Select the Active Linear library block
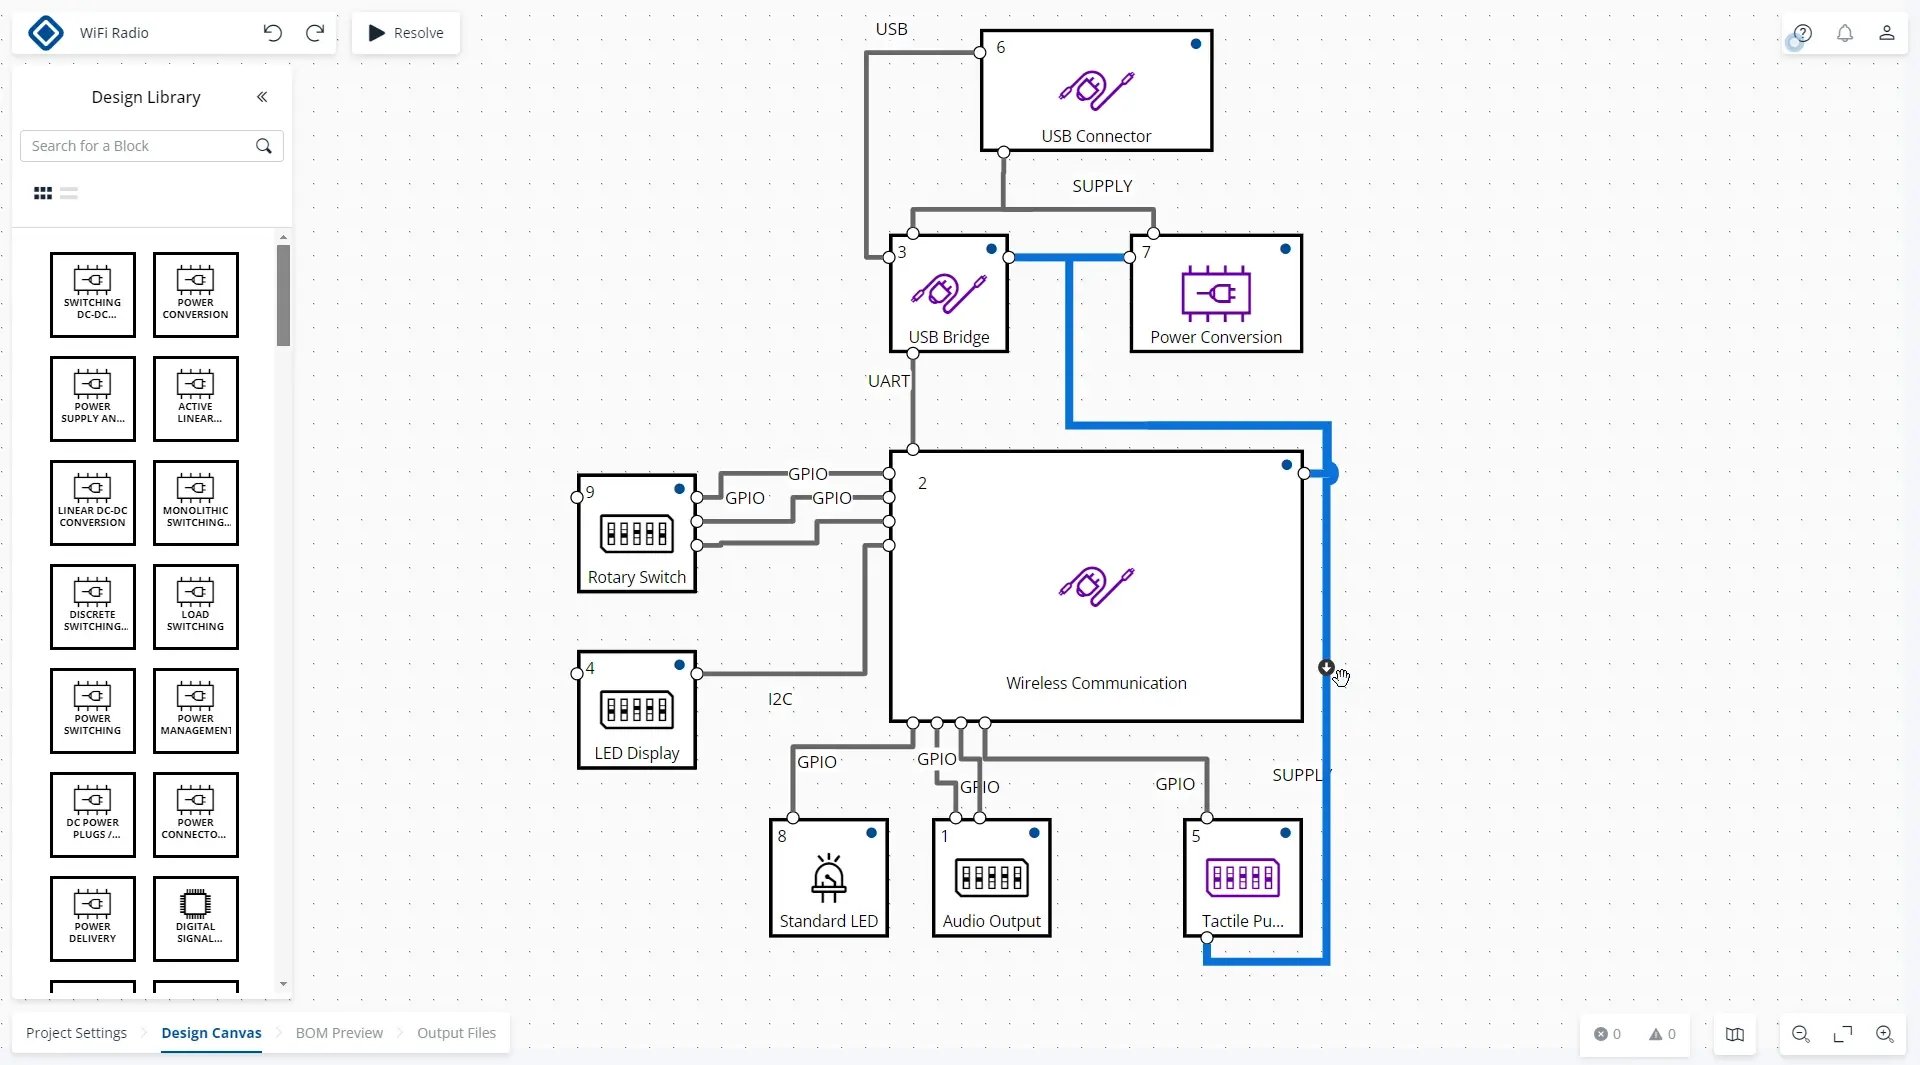 click(x=196, y=399)
